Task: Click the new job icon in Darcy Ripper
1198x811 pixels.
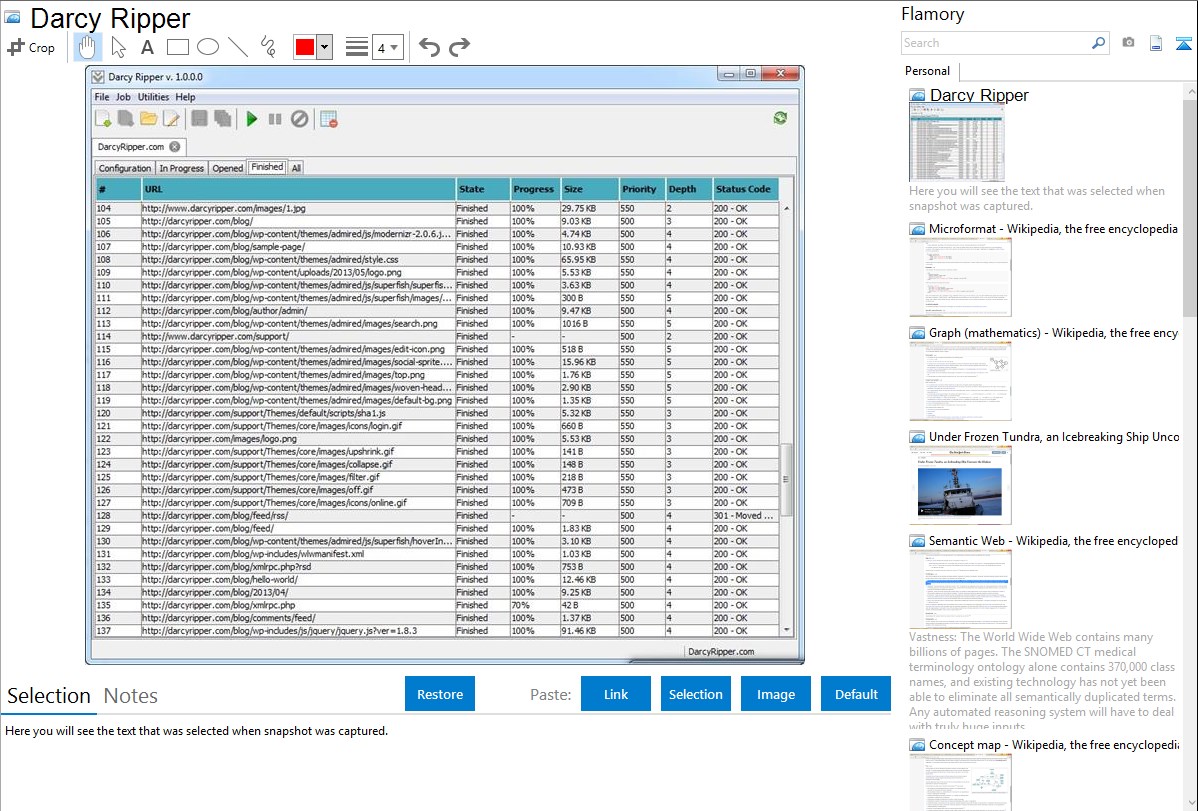Action: (x=103, y=118)
